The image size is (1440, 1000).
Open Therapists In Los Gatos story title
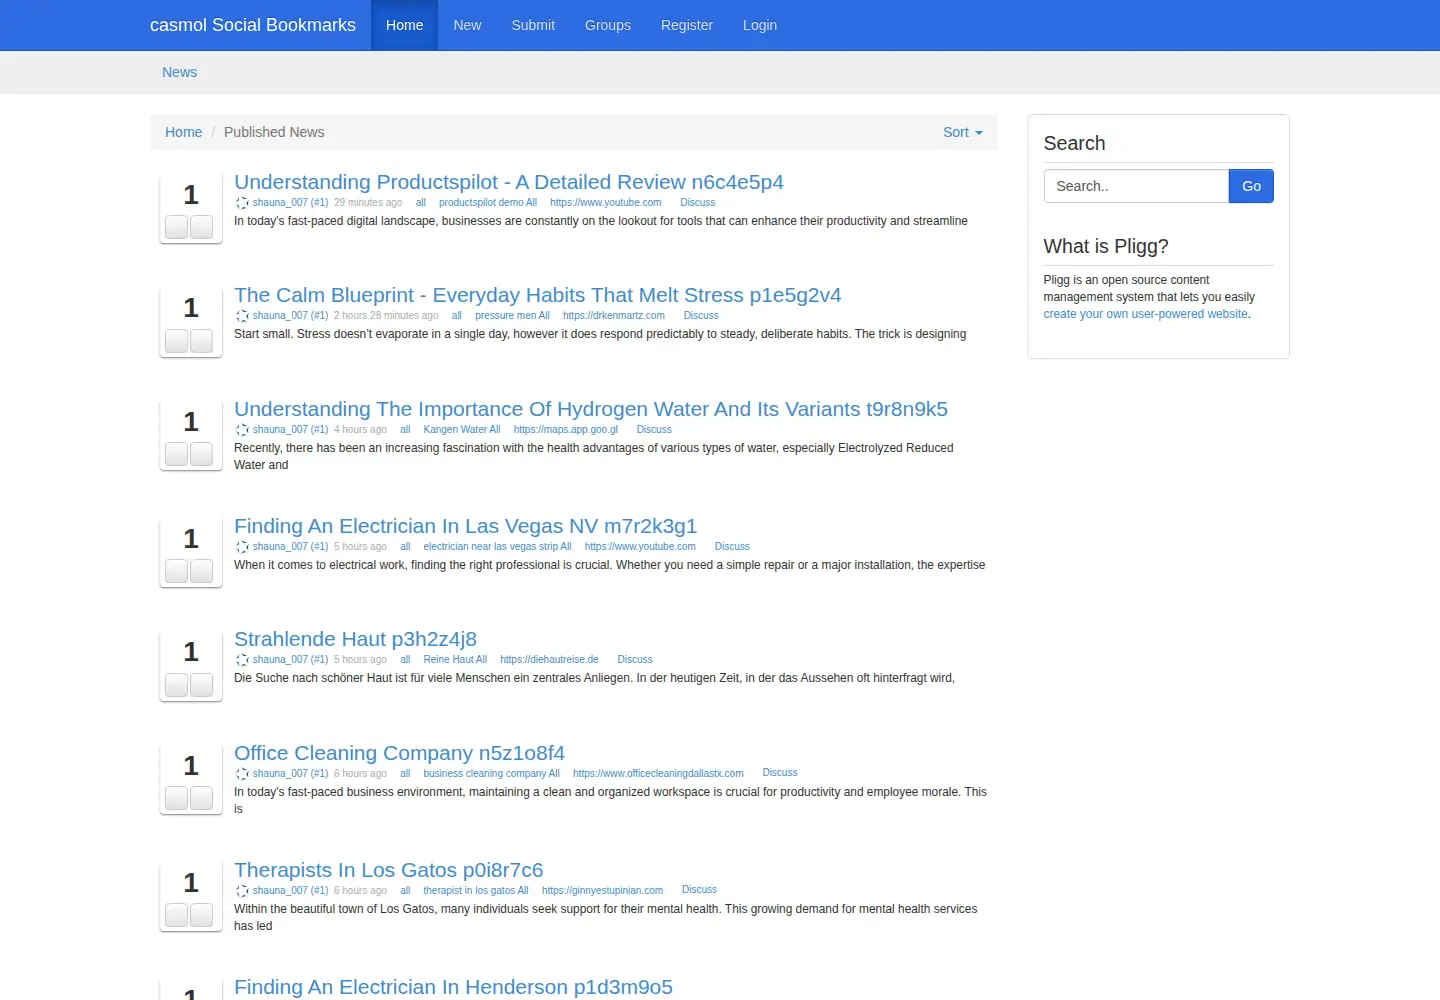point(388,870)
